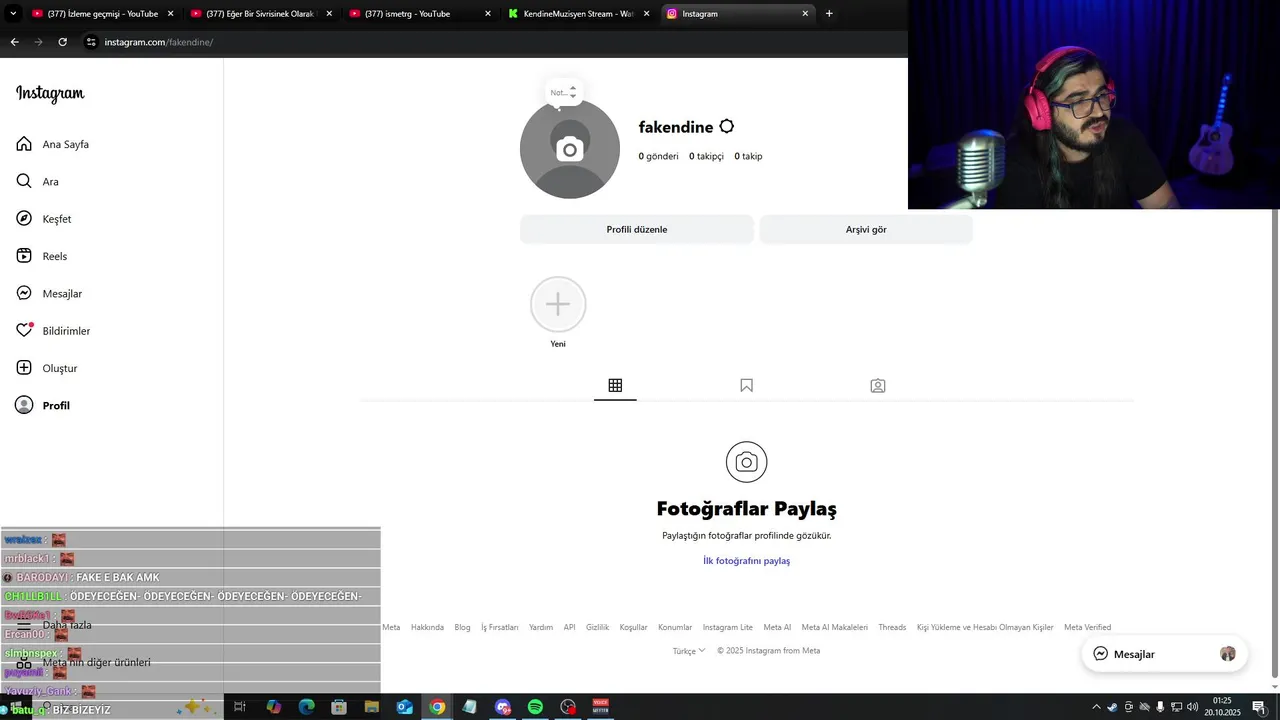
Task: Open settings gear icon next to fakendine
Action: coord(727,127)
